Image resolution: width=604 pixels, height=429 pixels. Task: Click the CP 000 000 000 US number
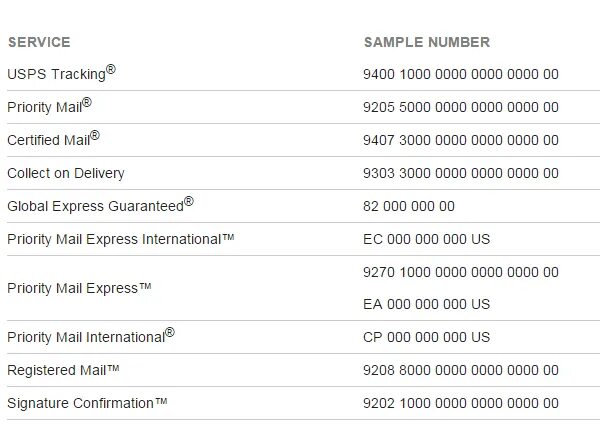tap(426, 337)
